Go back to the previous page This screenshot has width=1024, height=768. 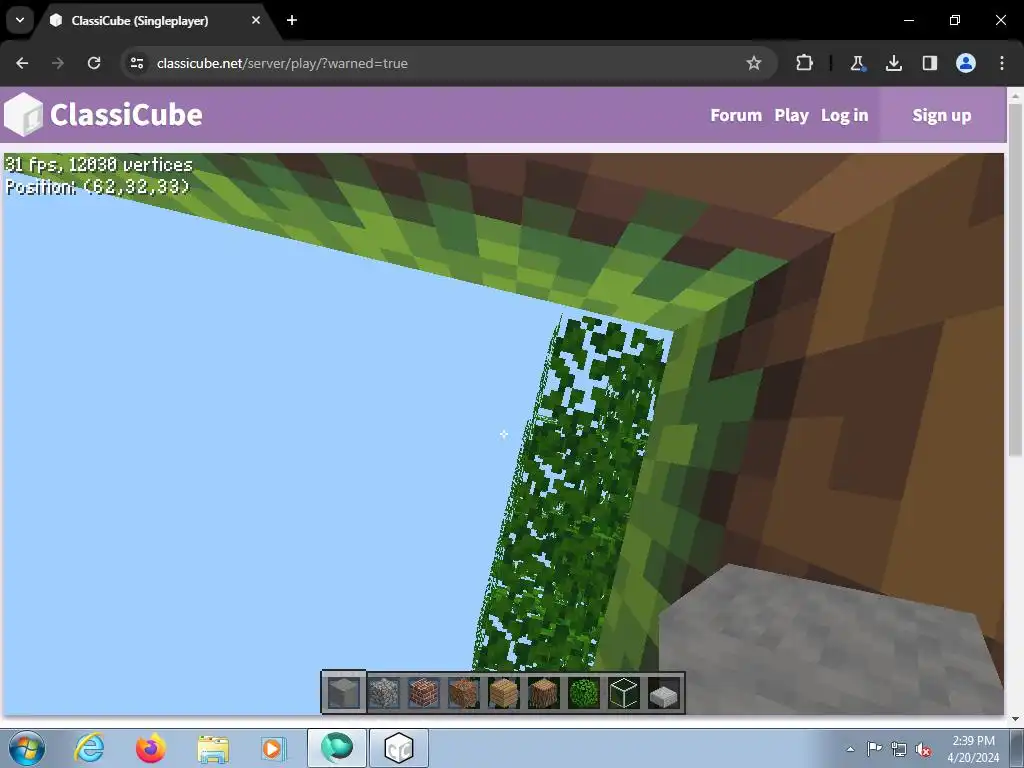22,63
